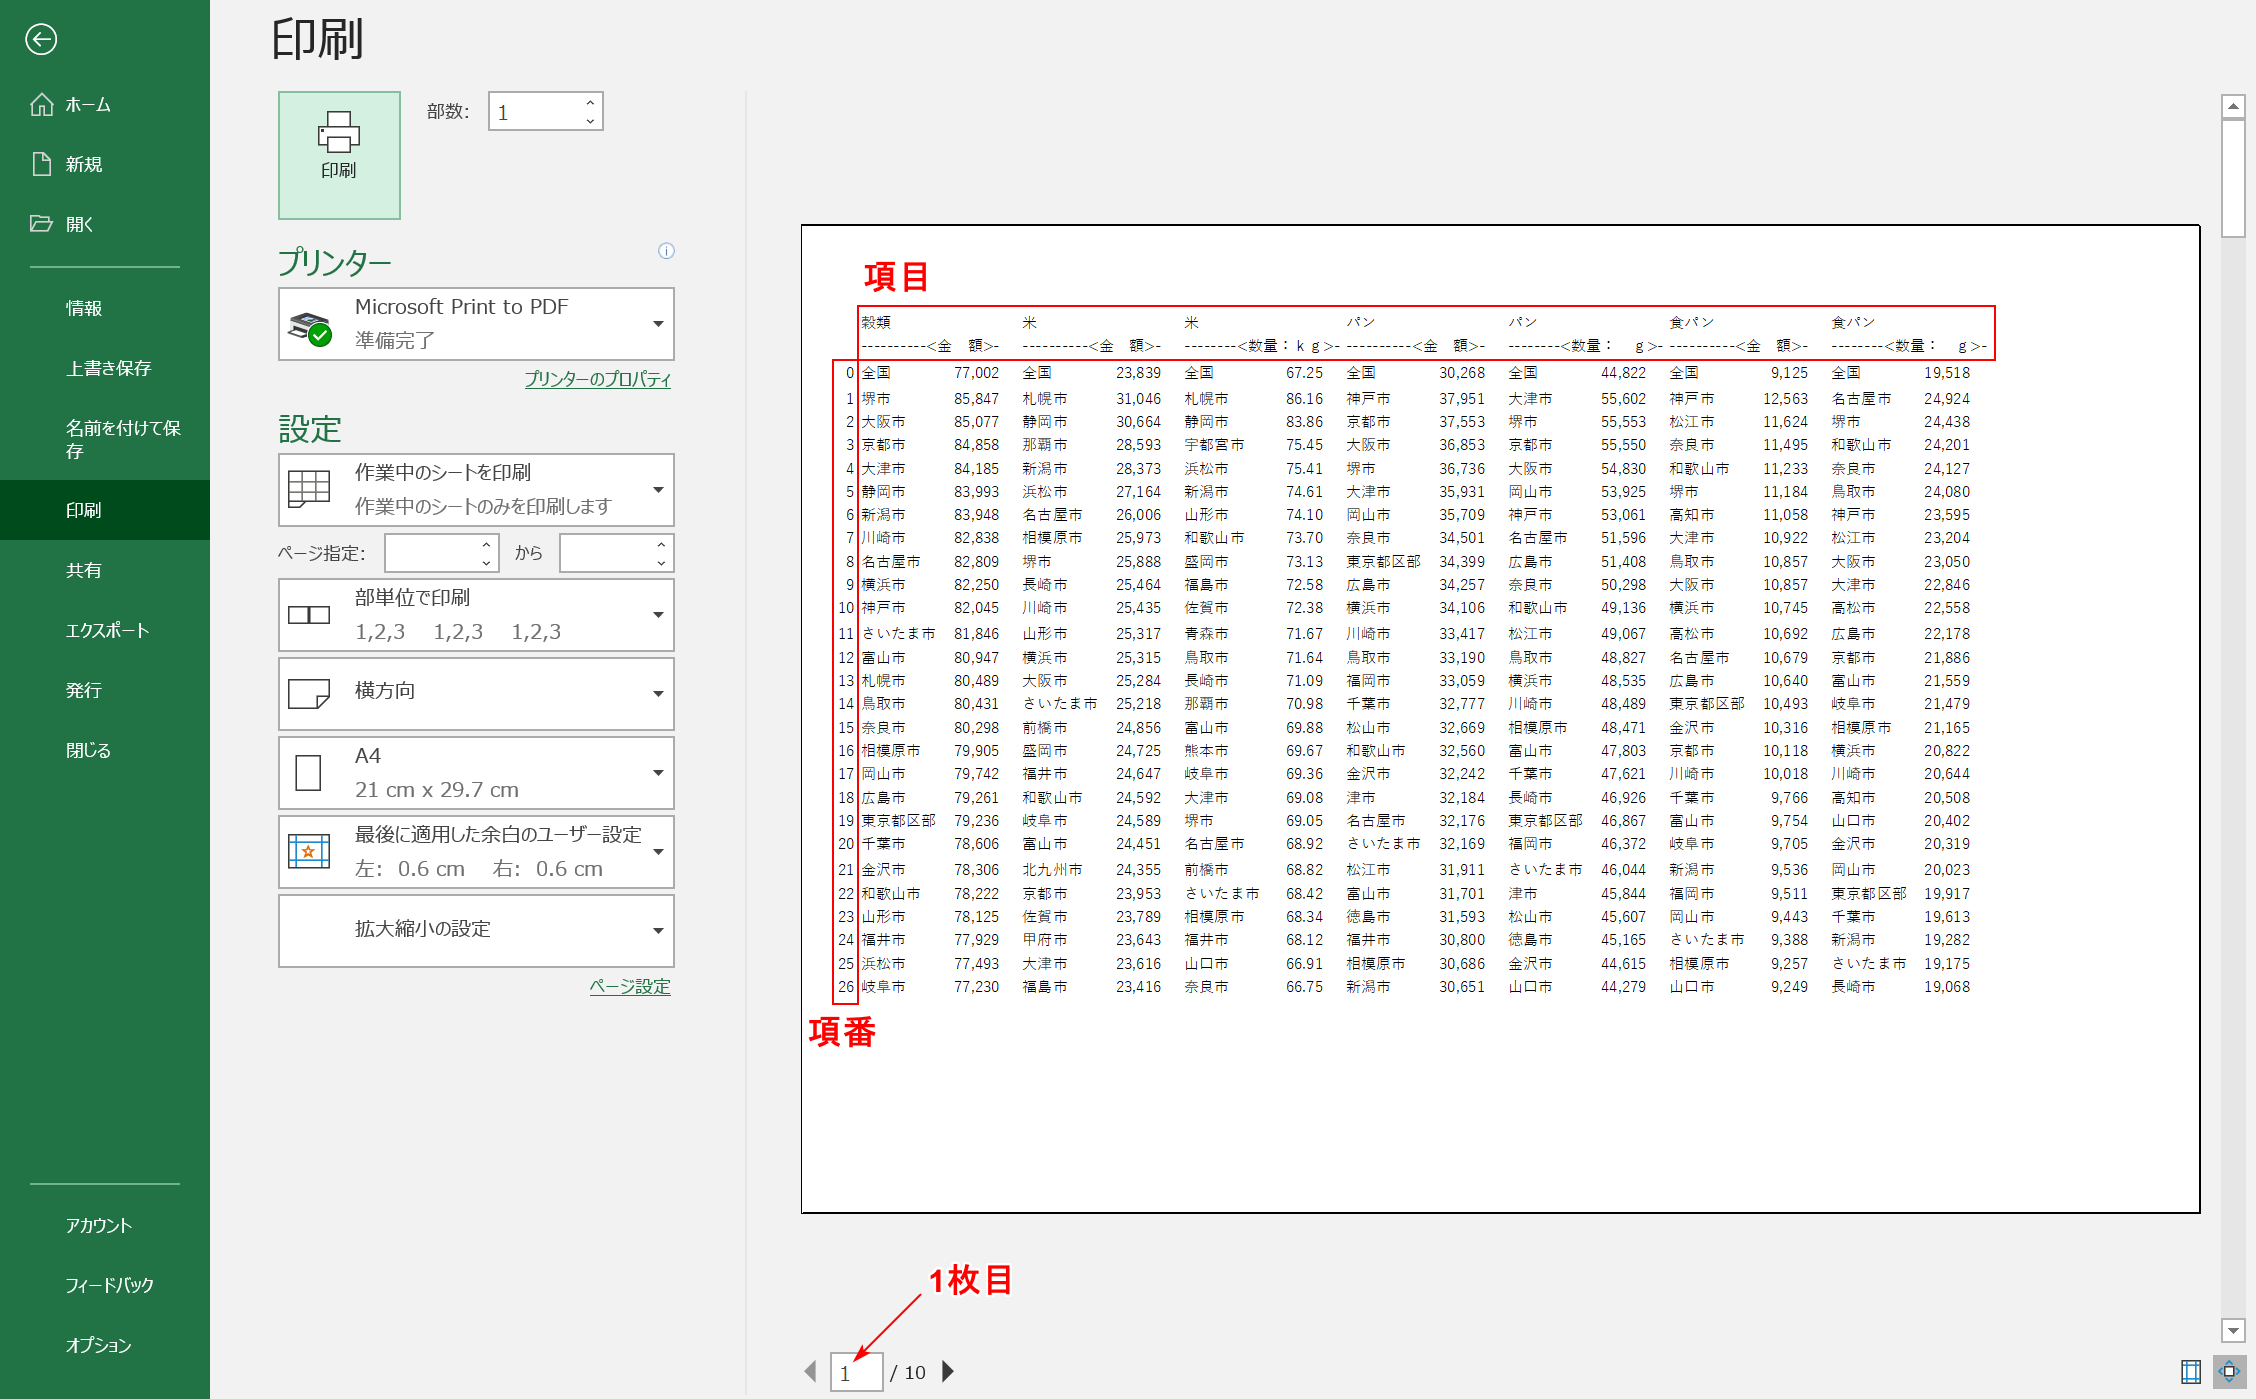The image size is (2256, 1399).
Task: Go to next preview page arrow
Action: pyautogui.click(x=948, y=1372)
